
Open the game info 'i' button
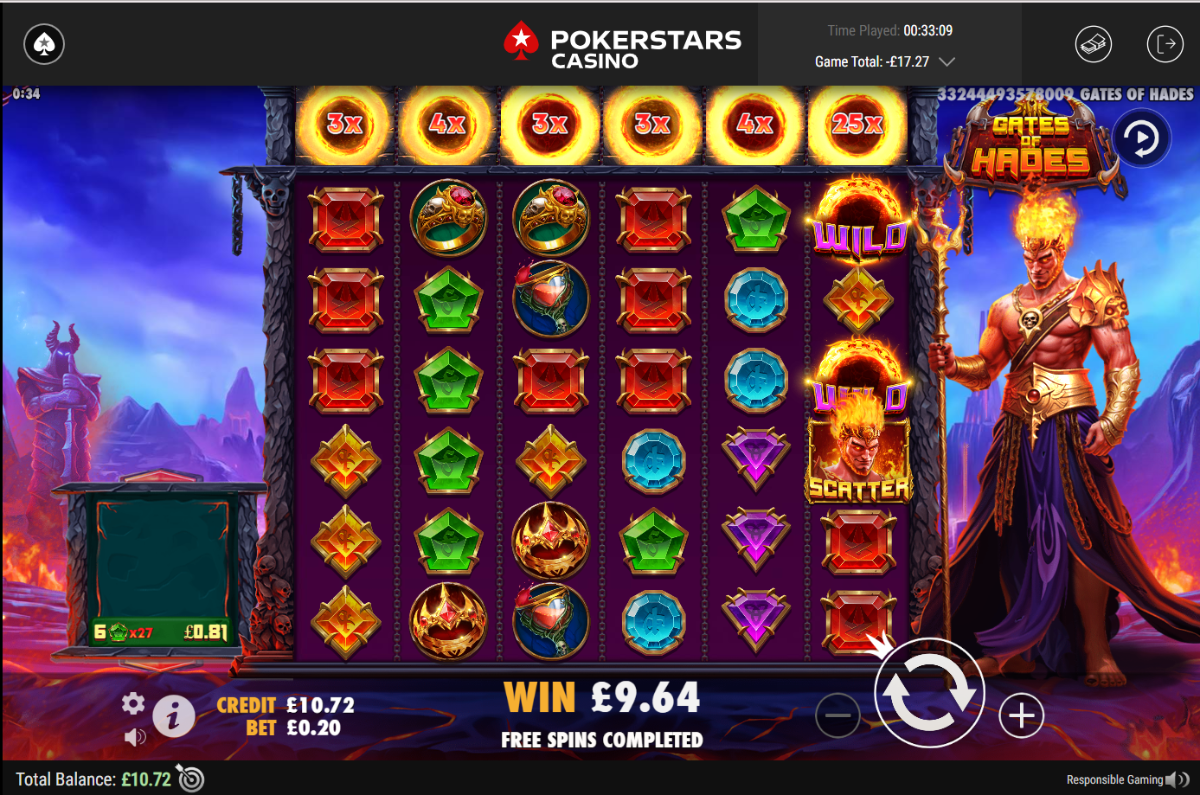pos(174,715)
